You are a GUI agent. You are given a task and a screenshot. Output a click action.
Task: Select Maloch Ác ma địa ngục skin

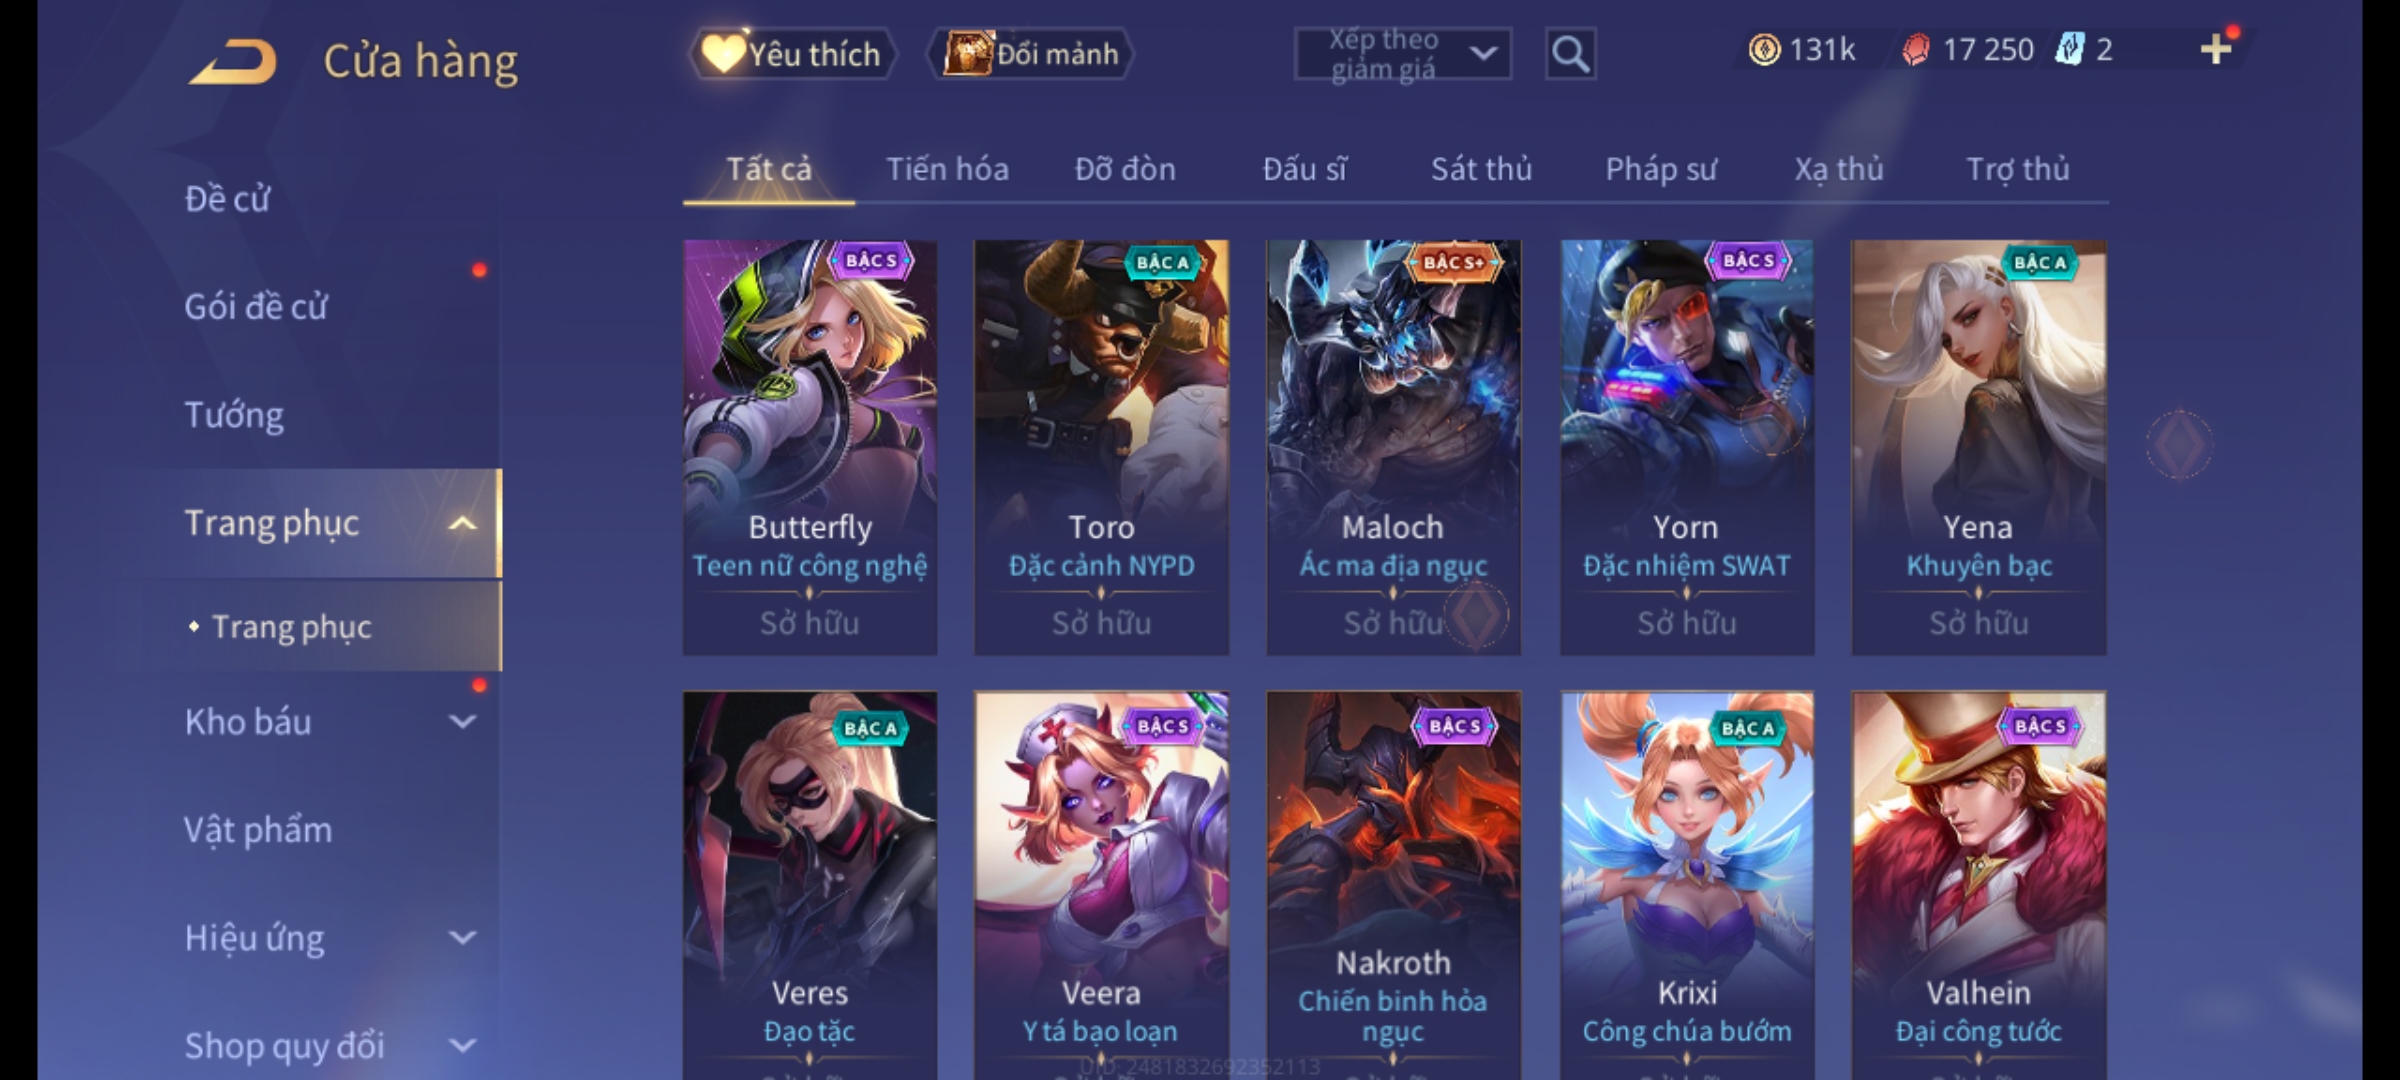(x=1393, y=447)
